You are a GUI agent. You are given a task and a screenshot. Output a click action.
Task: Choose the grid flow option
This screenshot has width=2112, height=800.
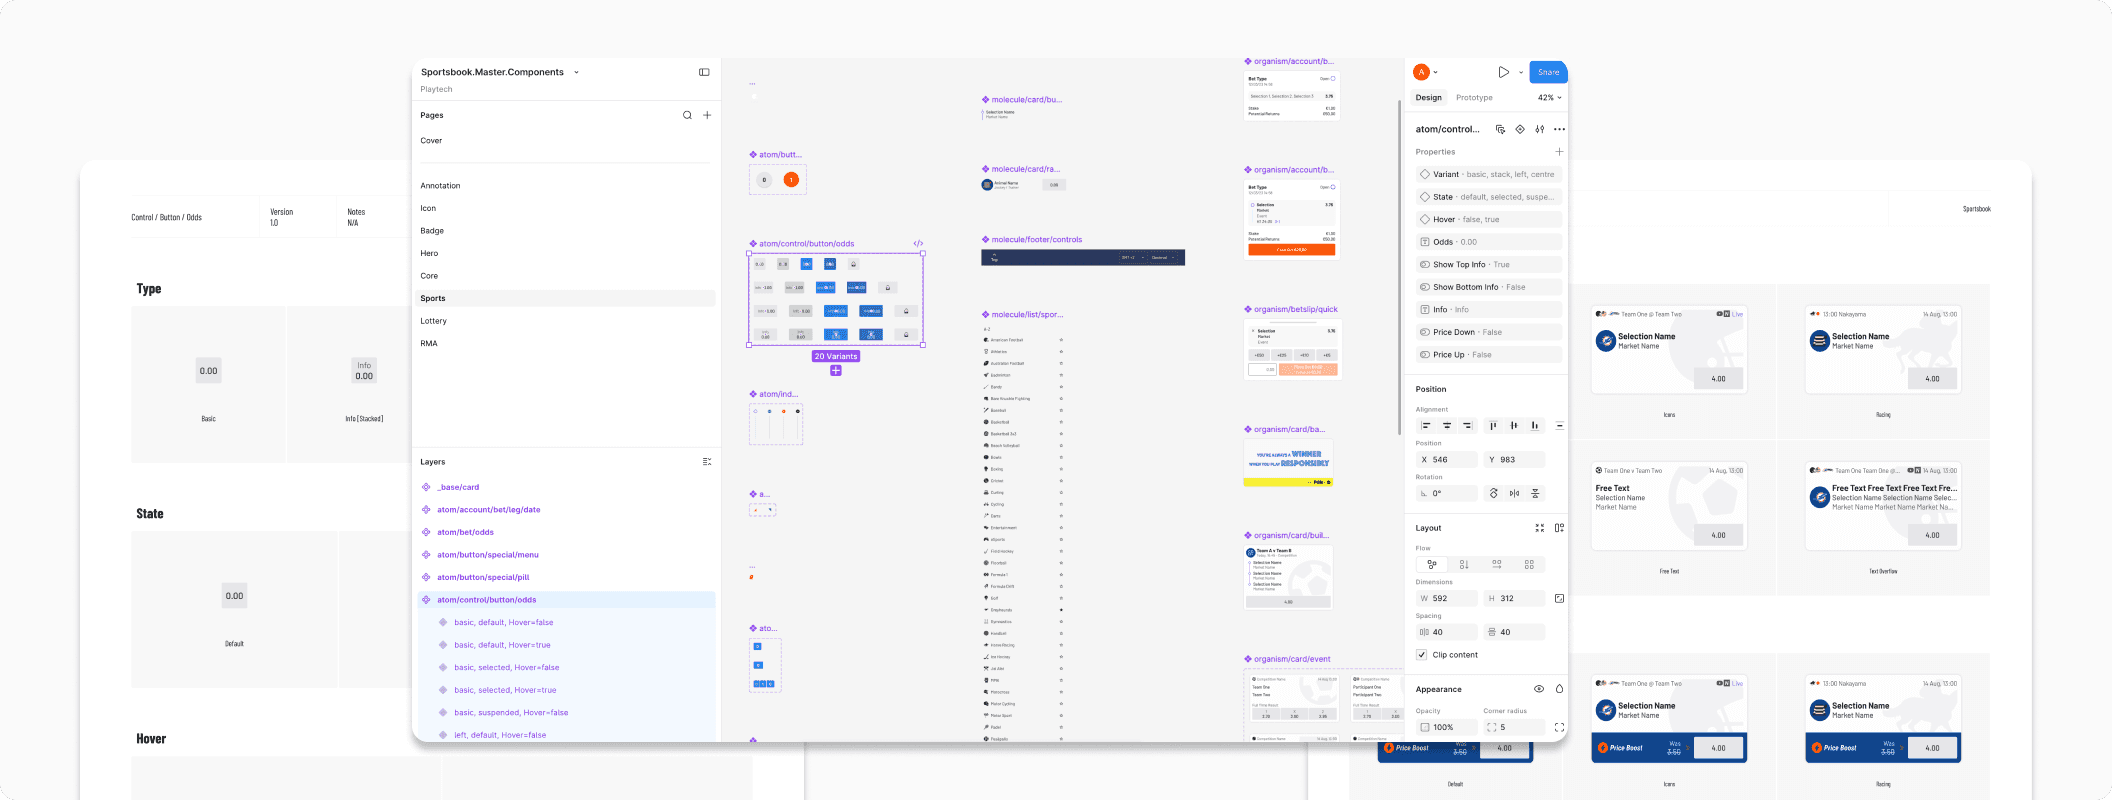coord(1529,564)
